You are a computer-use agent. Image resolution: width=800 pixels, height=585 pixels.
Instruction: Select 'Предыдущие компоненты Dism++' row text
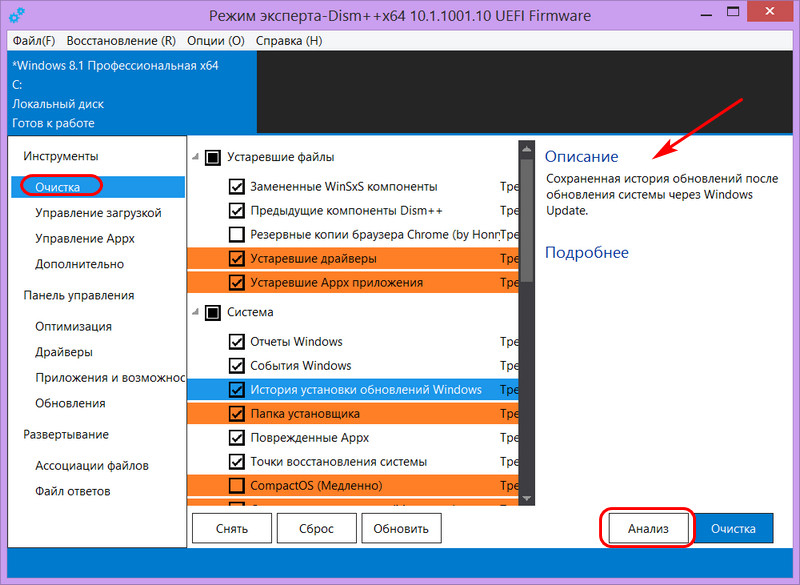[346, 211]
